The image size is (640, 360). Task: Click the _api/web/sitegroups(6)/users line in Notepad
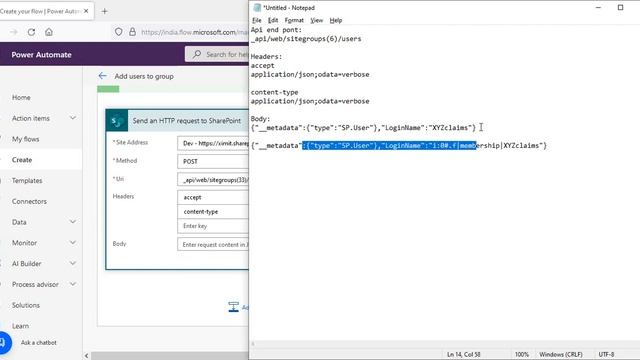[x=306, y=39]
